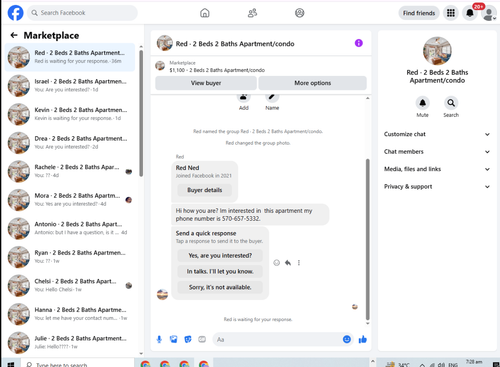Click taskbar clock showing 7:28 am

474,363
